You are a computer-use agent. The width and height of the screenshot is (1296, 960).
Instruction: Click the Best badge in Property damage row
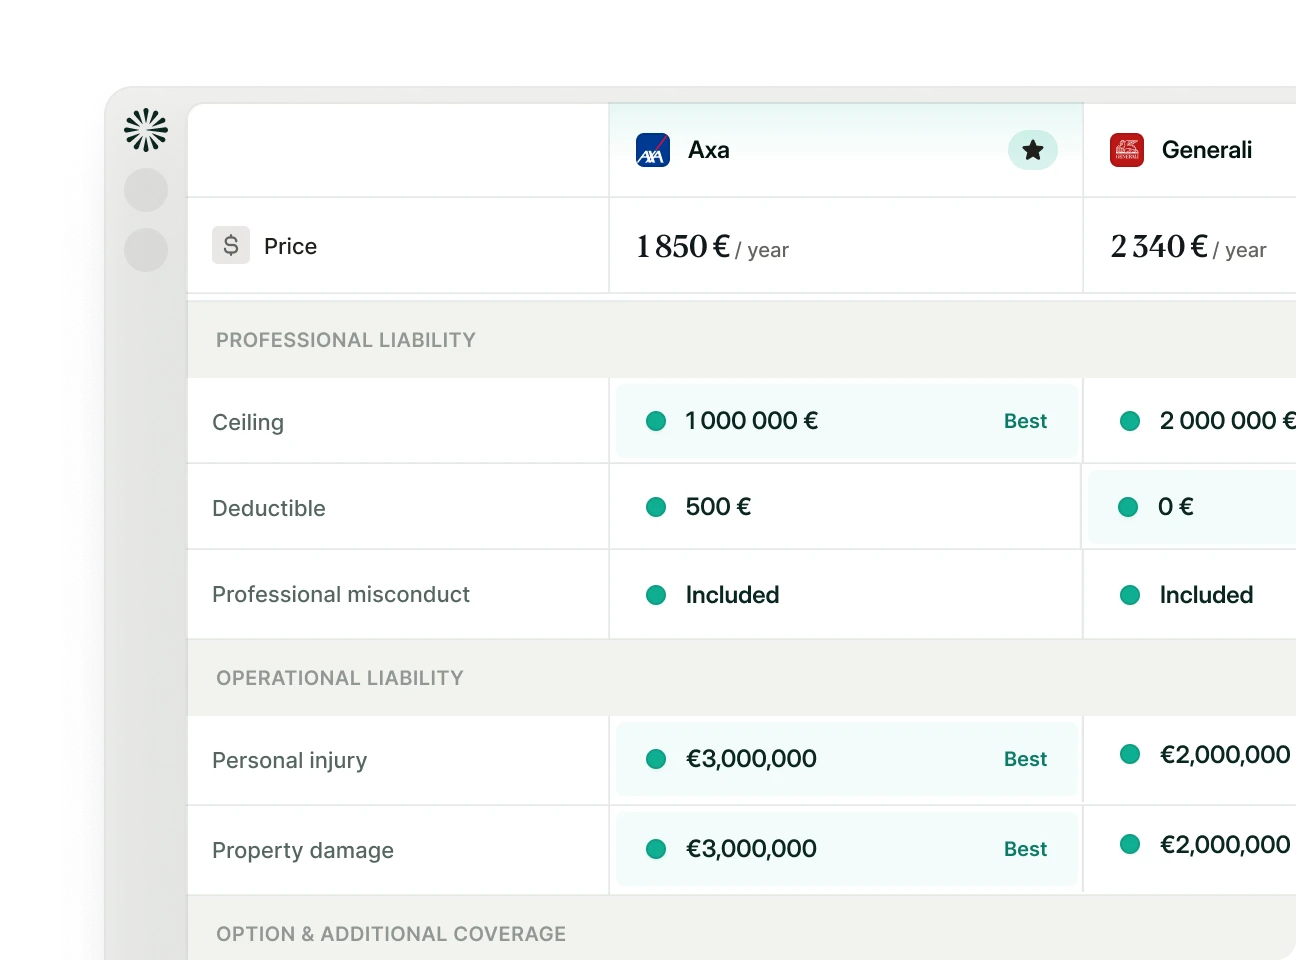click(1025, 849)
